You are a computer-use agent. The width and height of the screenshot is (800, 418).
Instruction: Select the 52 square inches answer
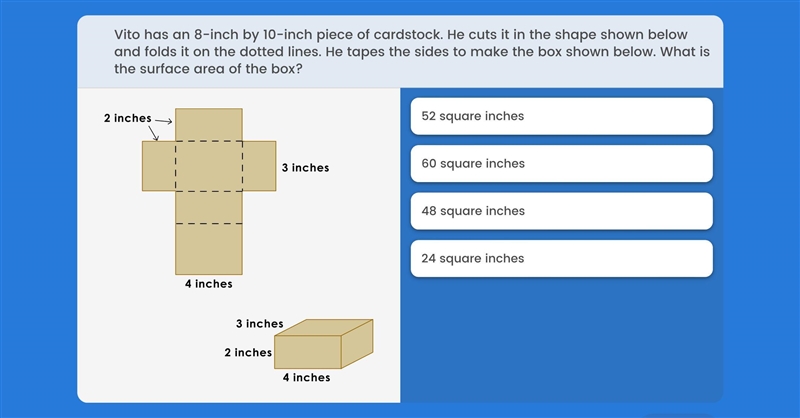click(x=561, y=116)
